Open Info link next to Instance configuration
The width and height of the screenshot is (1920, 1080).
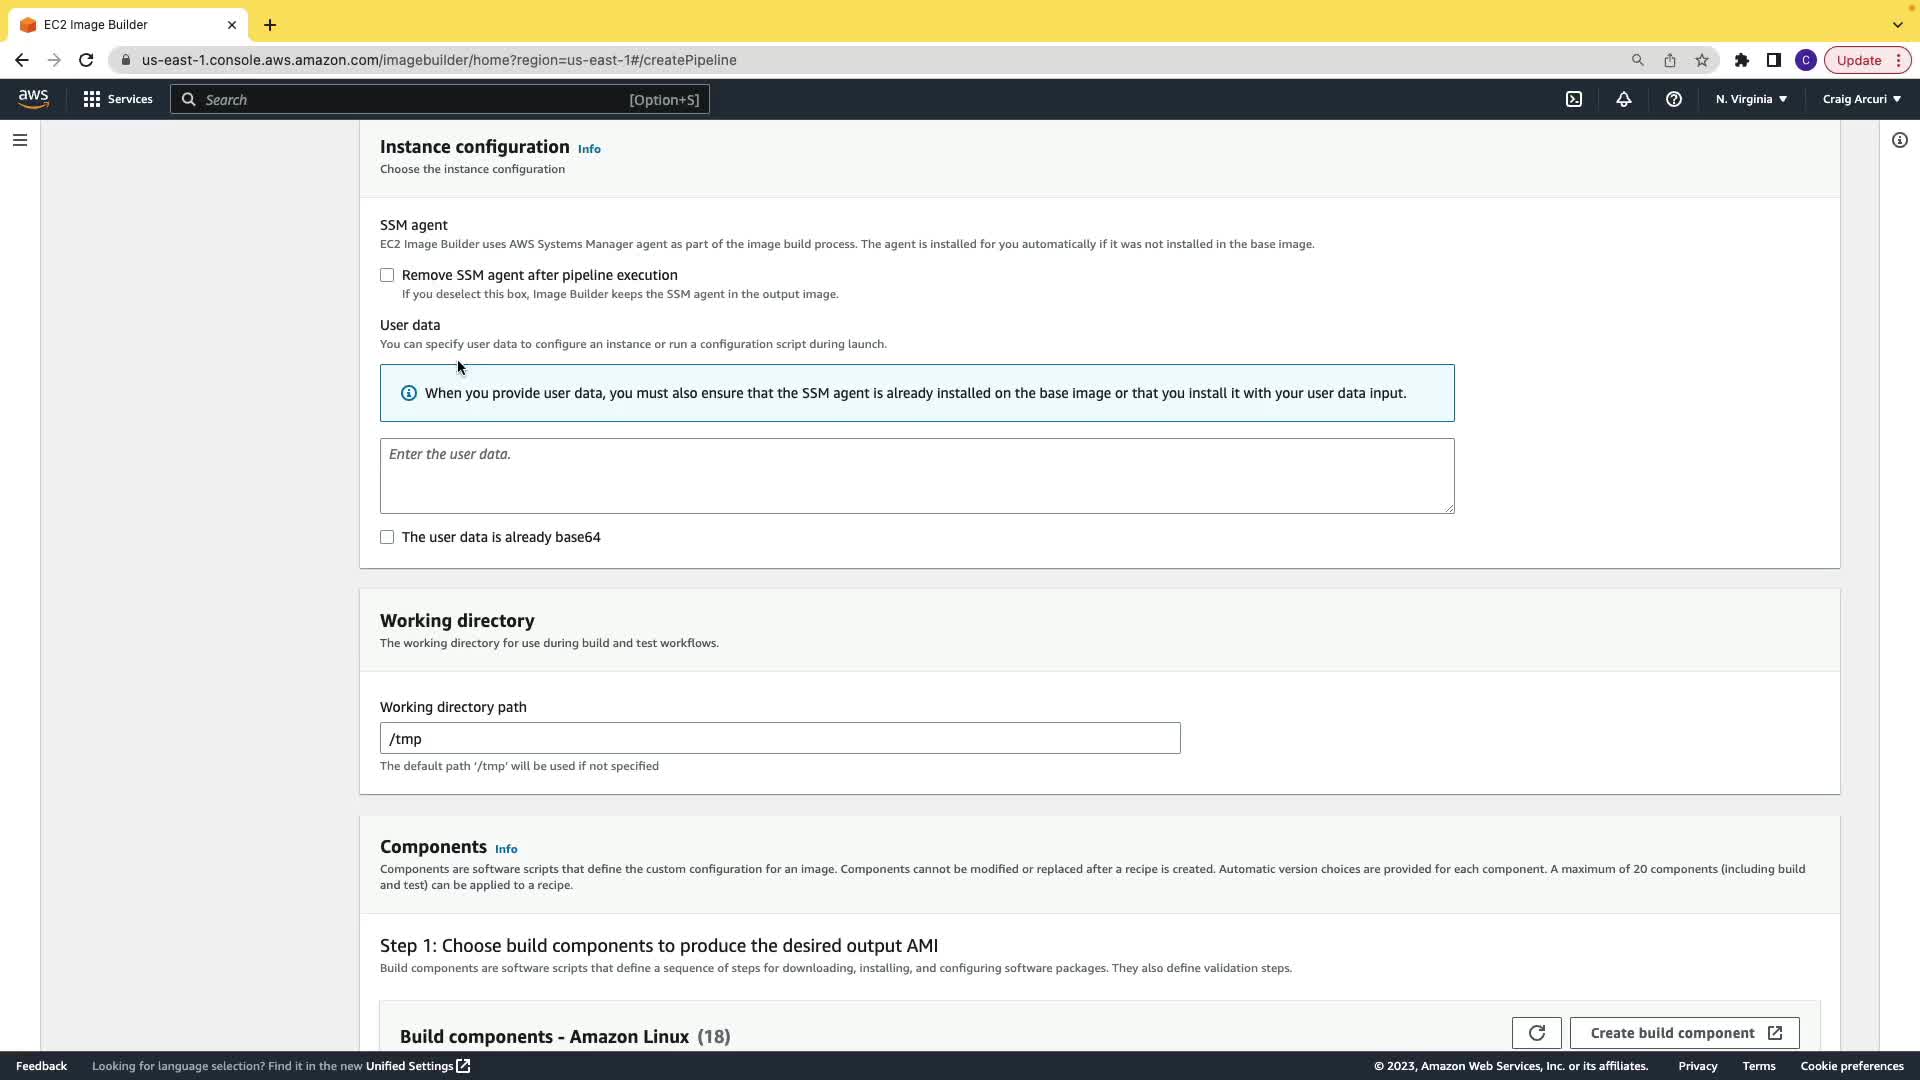coord(589,149)
